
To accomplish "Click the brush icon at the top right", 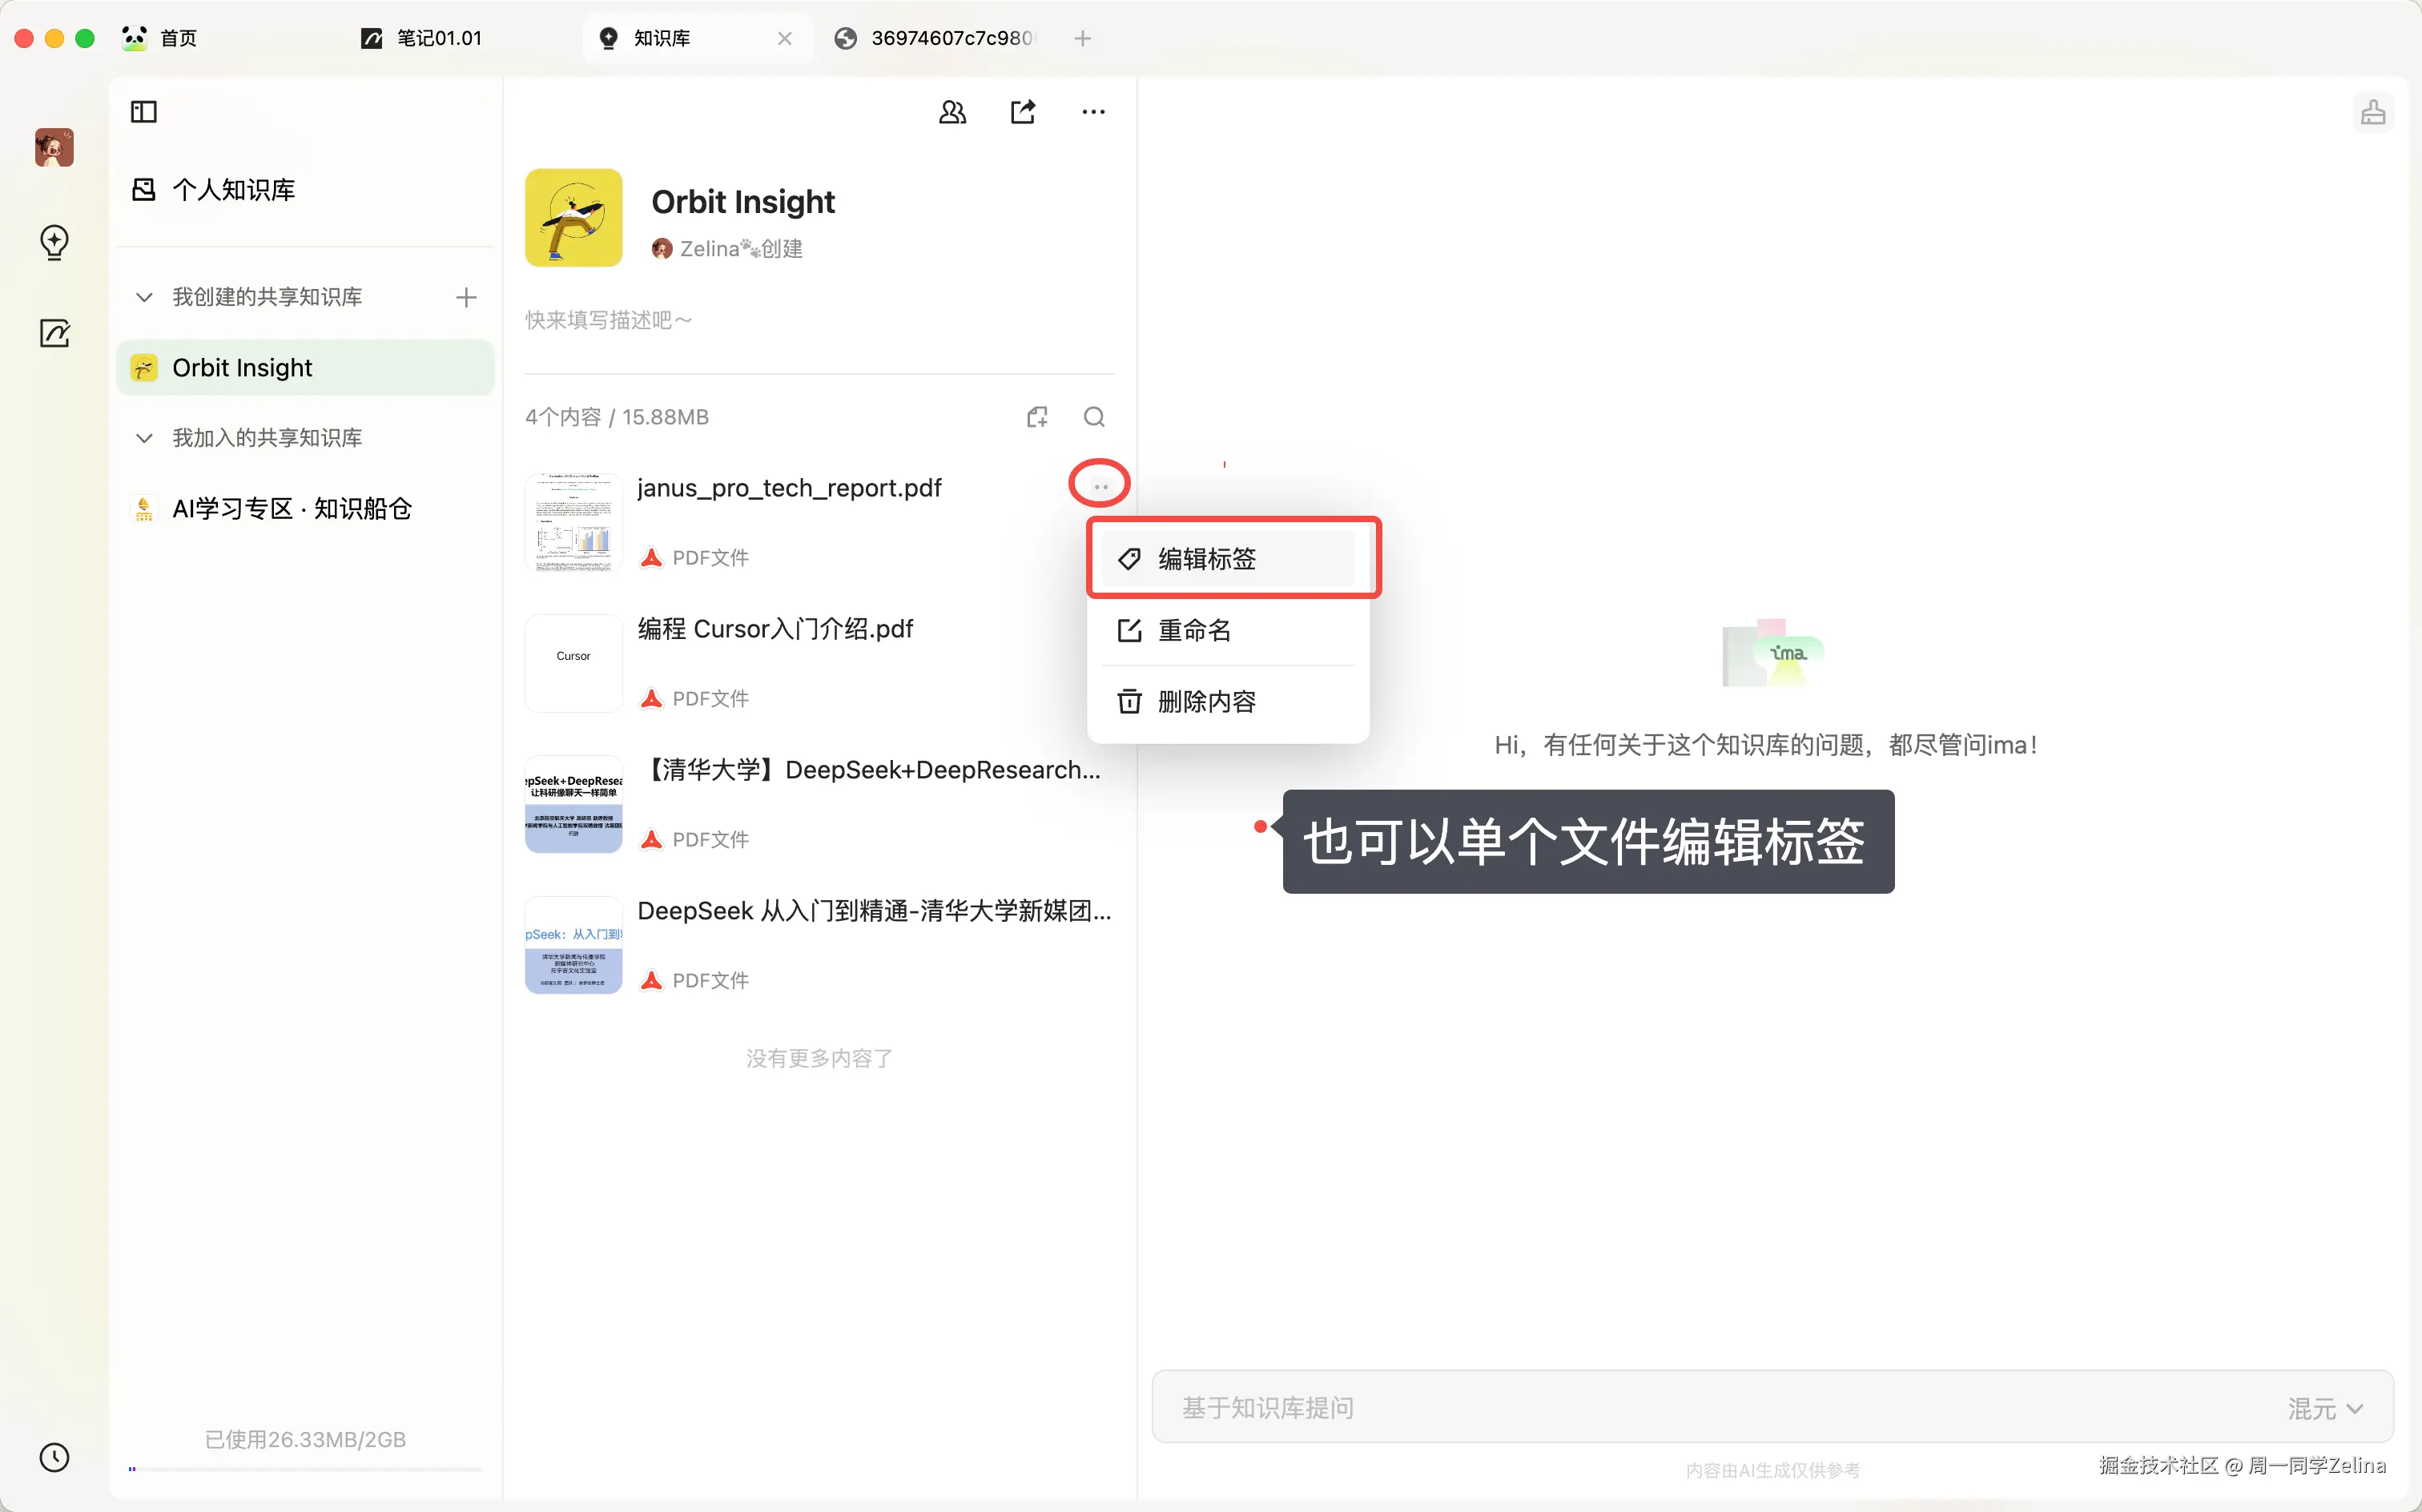I will tap(2375, 111).
